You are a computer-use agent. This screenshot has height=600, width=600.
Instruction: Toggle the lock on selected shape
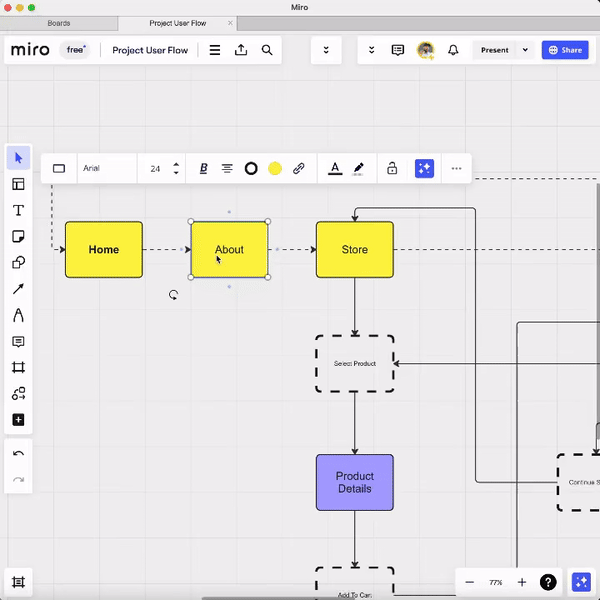coord(392,169)
